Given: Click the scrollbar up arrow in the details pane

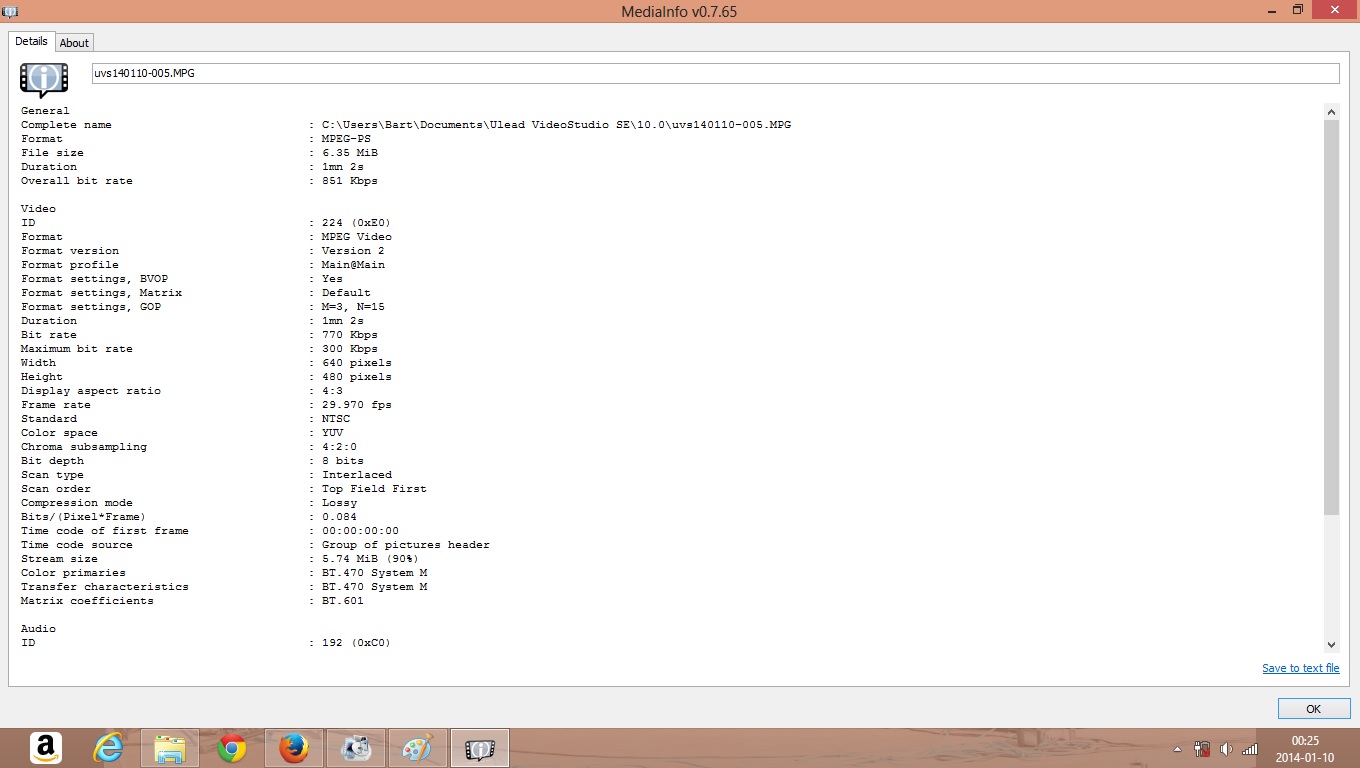Looking at the screenshot, I should (1331, 110).
